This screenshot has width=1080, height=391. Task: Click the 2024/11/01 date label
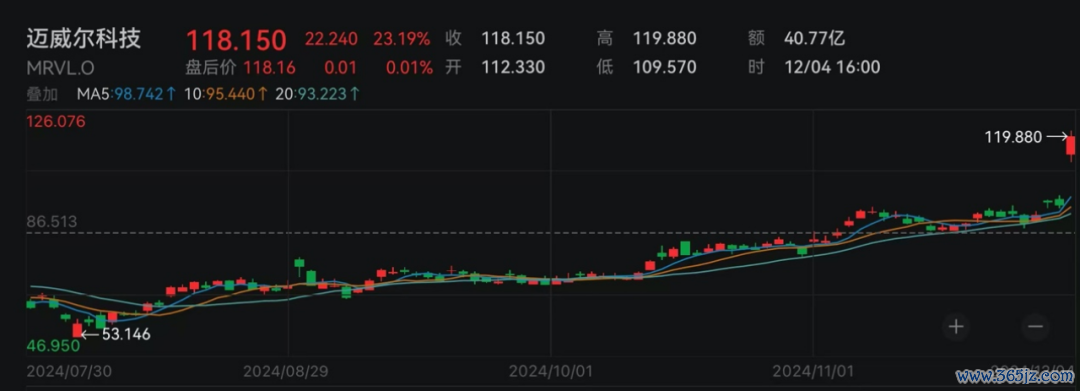[813, 372]
